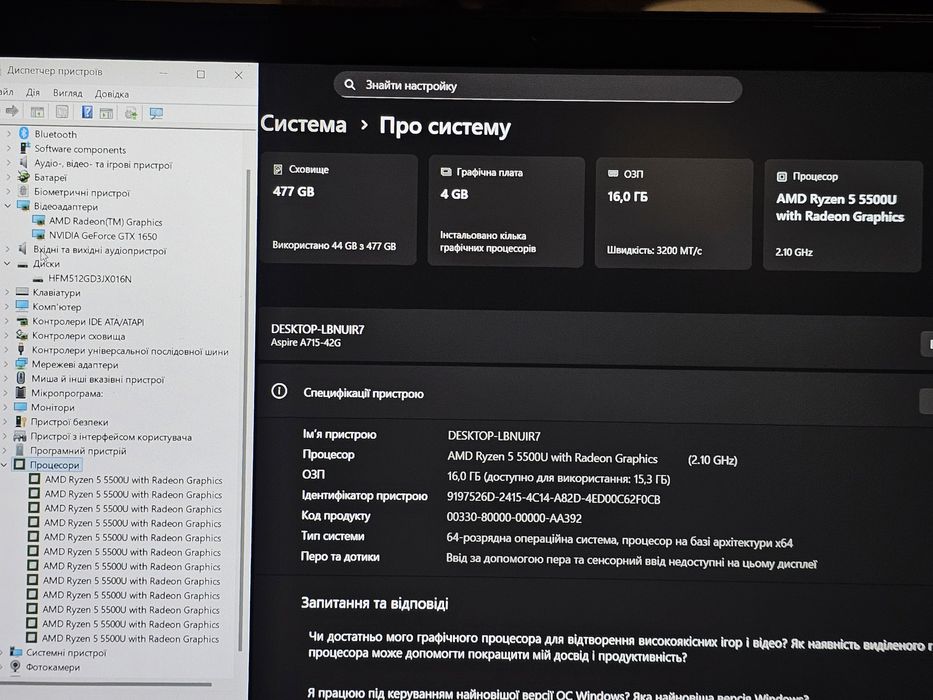Click the HFM512GD3JX016N disk drive icon
933x700 pixels.
click(38, 279)
